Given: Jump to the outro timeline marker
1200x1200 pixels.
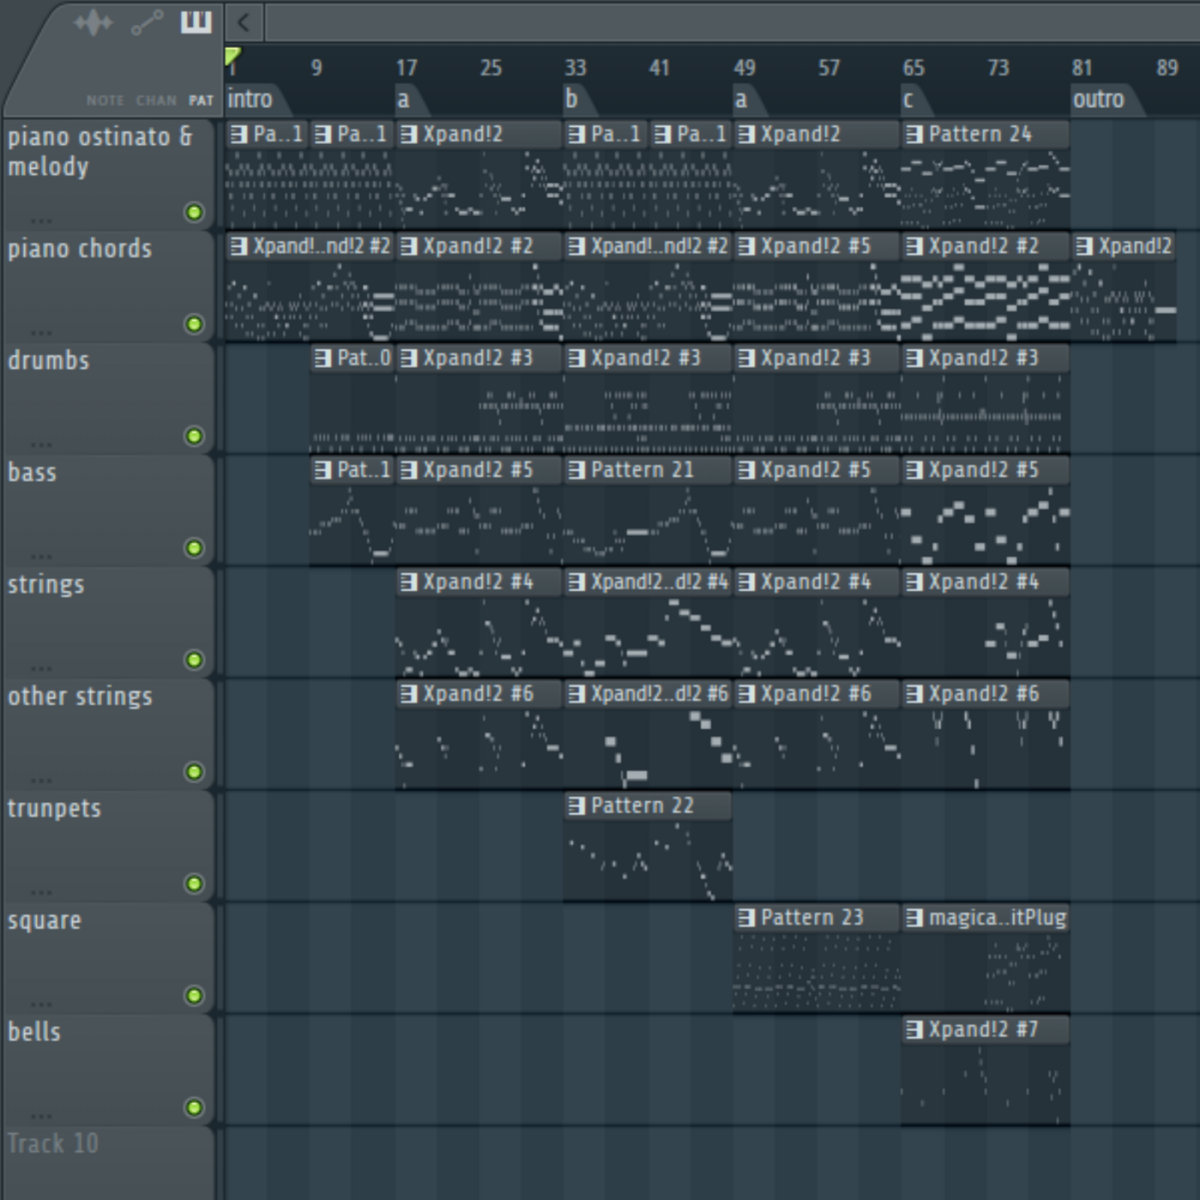Looking at the screenshot, I should pyautogui.click(x=1098, y=99).
